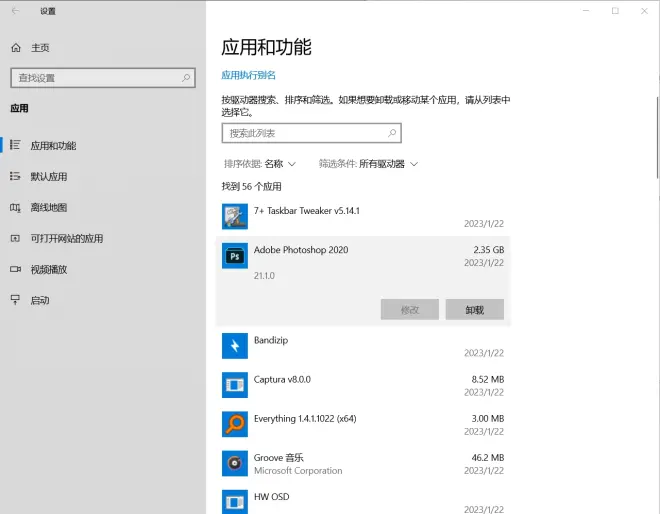
Task: Click the 离线地图 map icon
Action: click(15, 207)
